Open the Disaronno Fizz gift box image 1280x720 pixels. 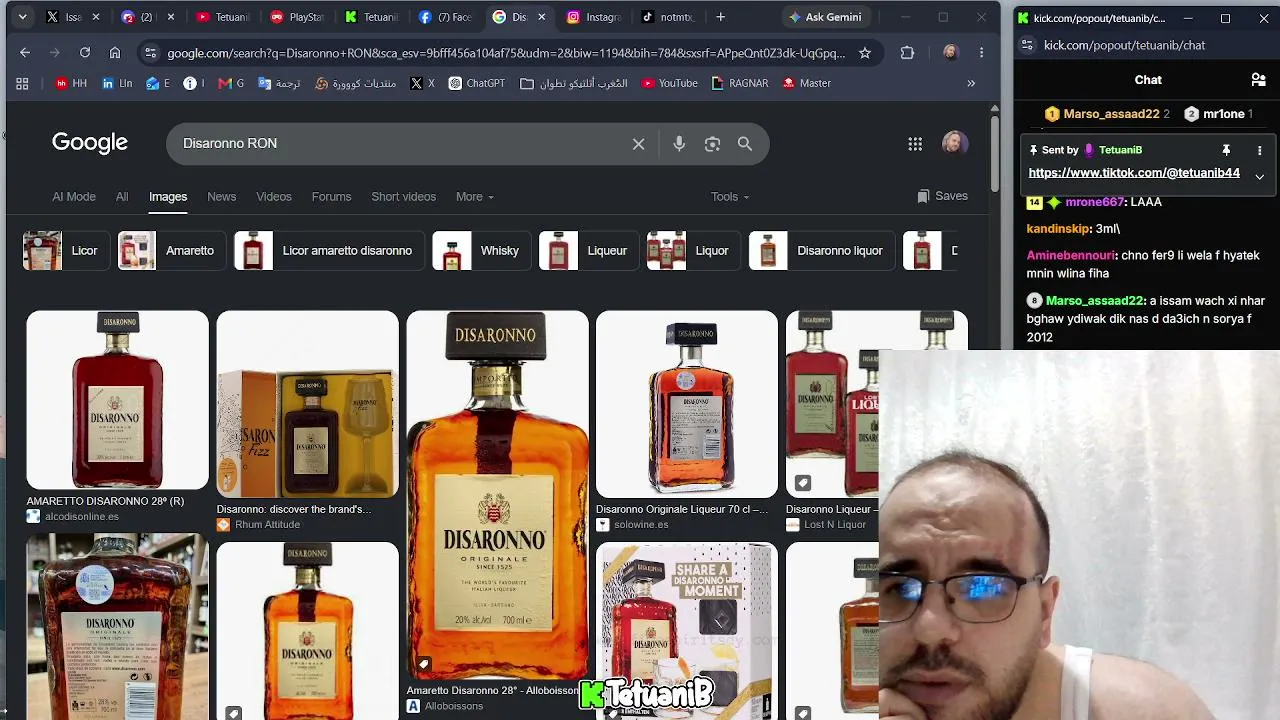click(308, 404)
